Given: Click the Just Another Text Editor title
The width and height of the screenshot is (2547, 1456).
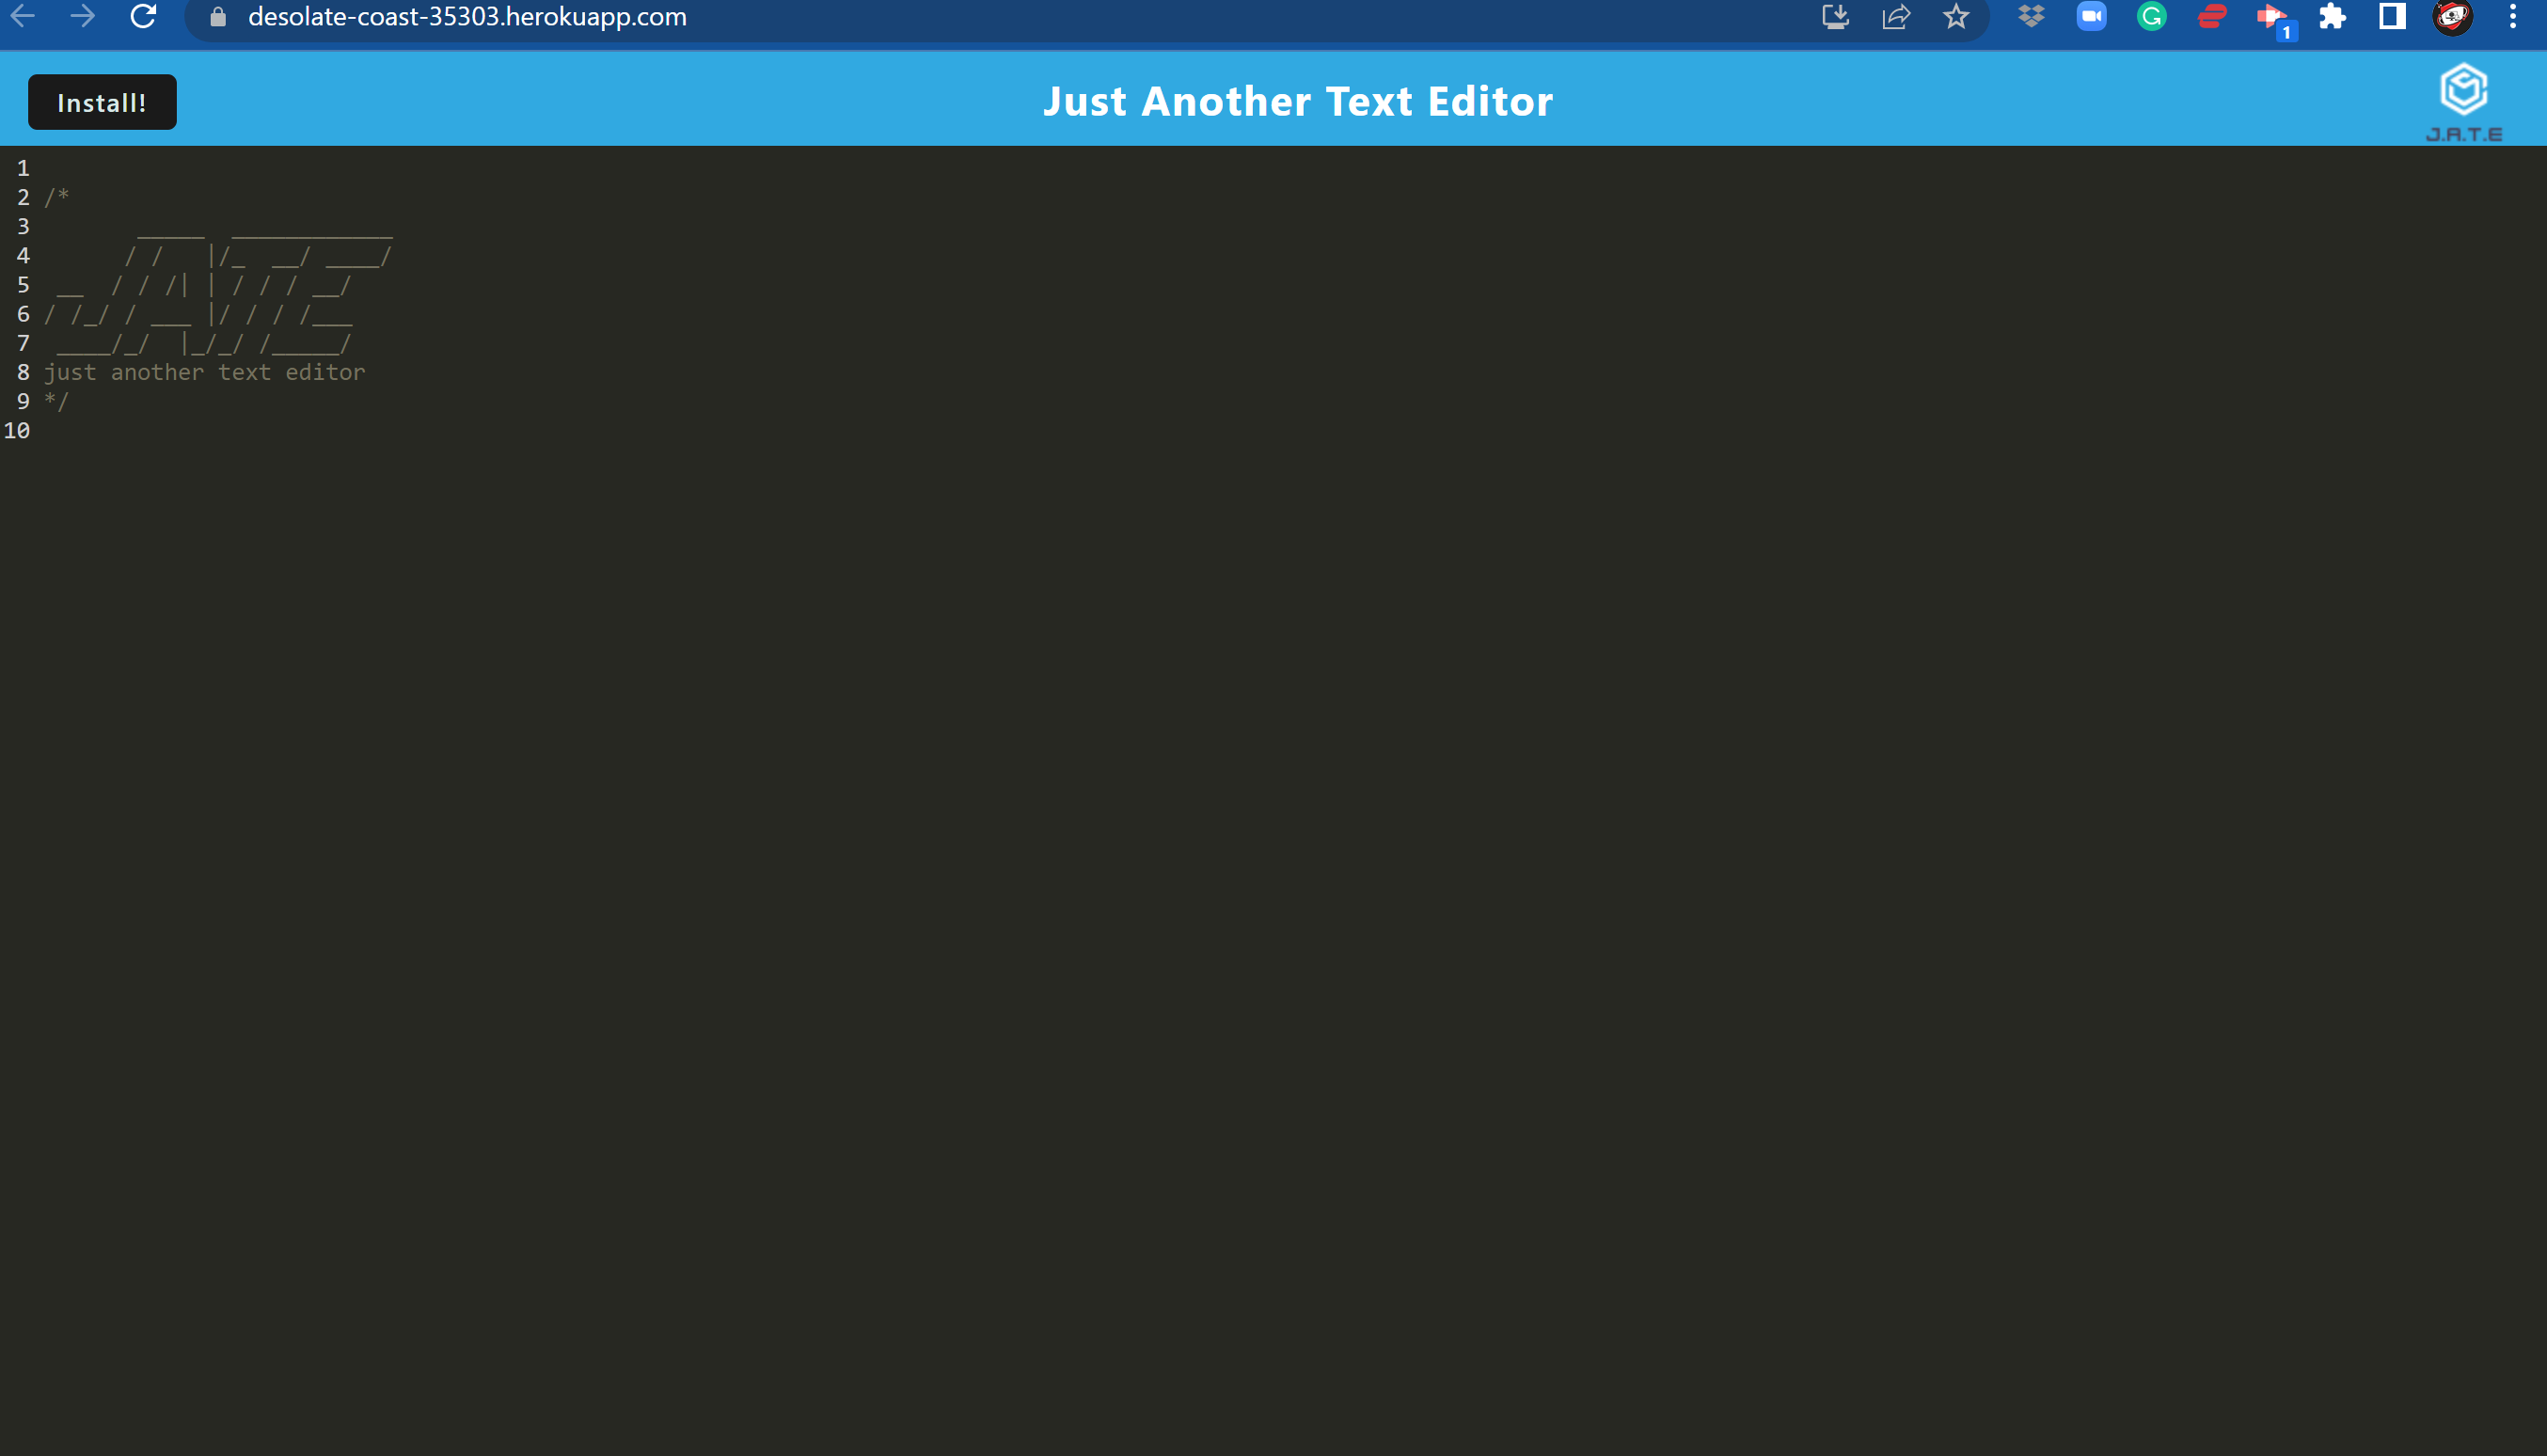Looking at the screenshot, I should (x=1299, y=100).
